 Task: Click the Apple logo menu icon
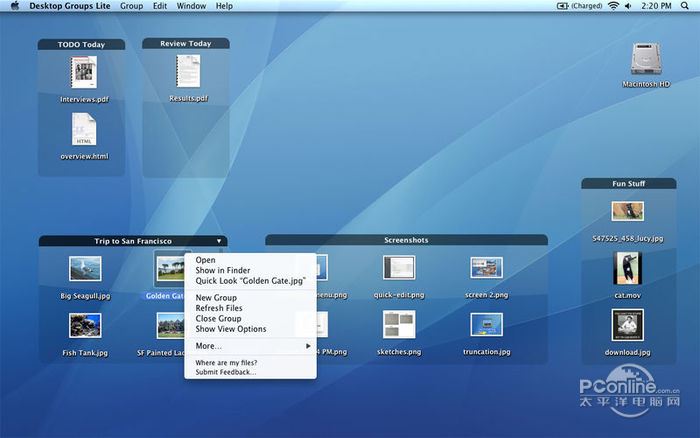(x=14, y=6)
